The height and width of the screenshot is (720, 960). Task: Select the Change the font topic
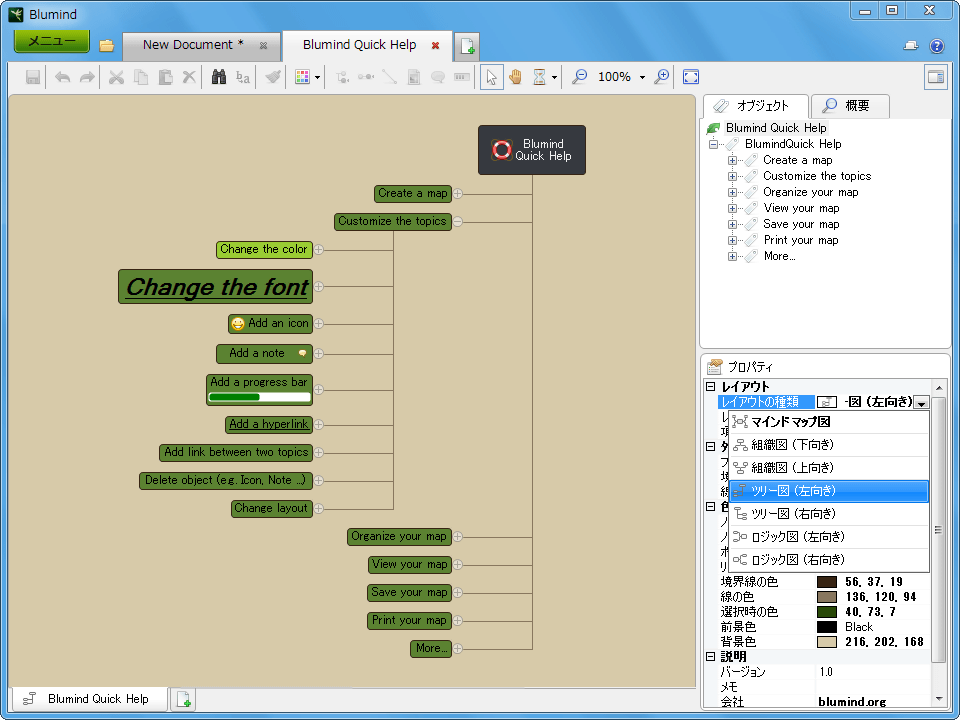tap(216, 287)
